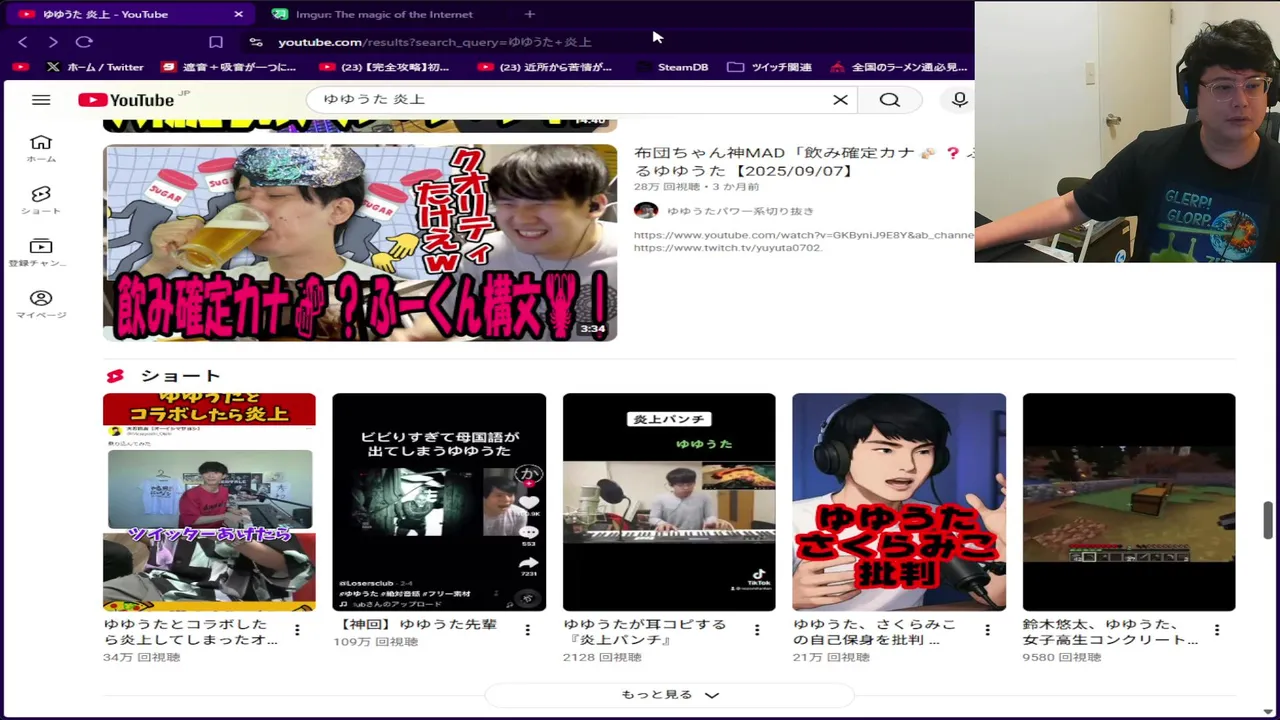Close the ゆゆうた 炎上 YouTube tab

(x=238, y=14)
